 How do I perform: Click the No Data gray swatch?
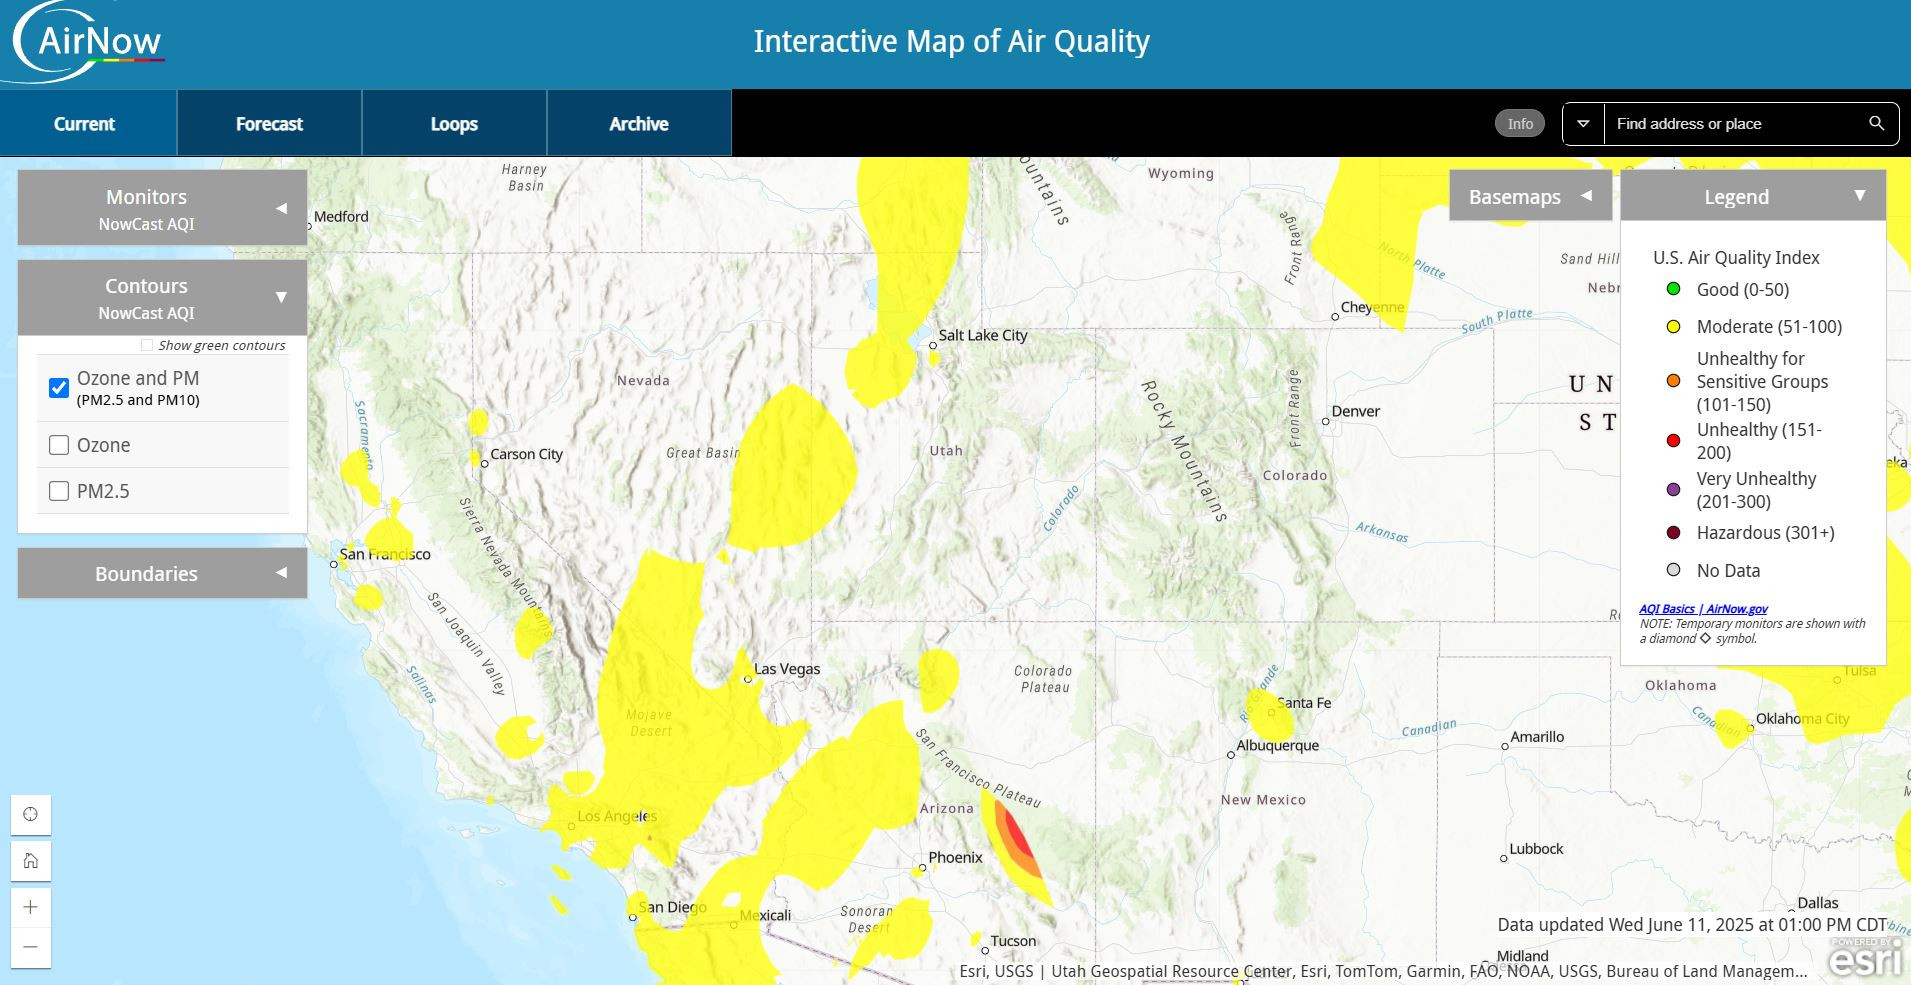click(x=1673, y=570)
